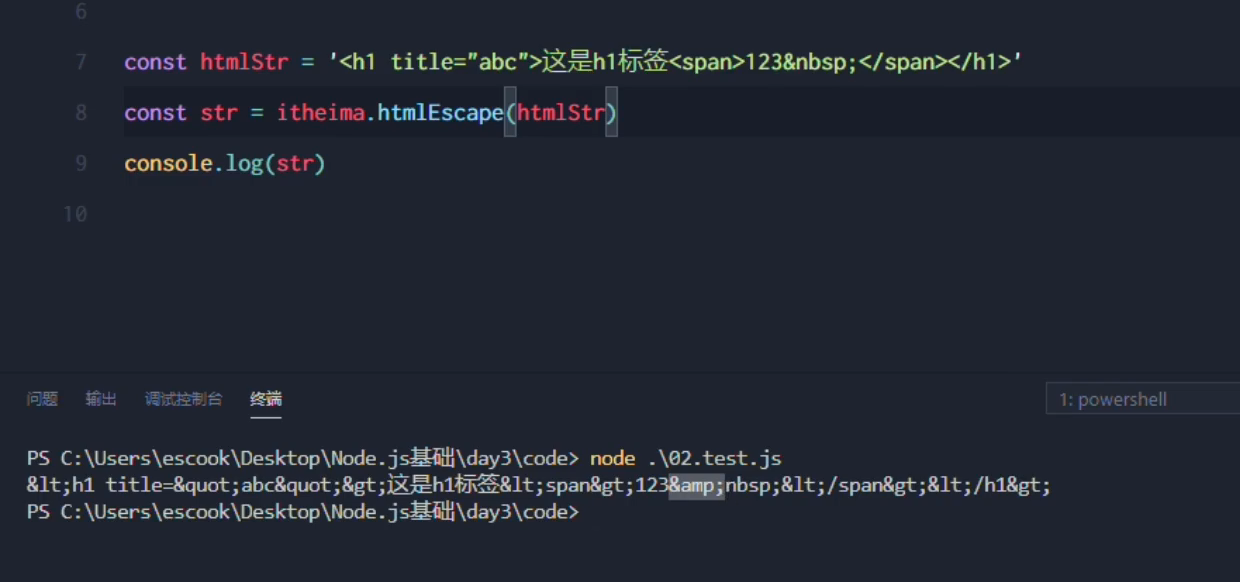Click the last terminal prompt line

[303, 512]
